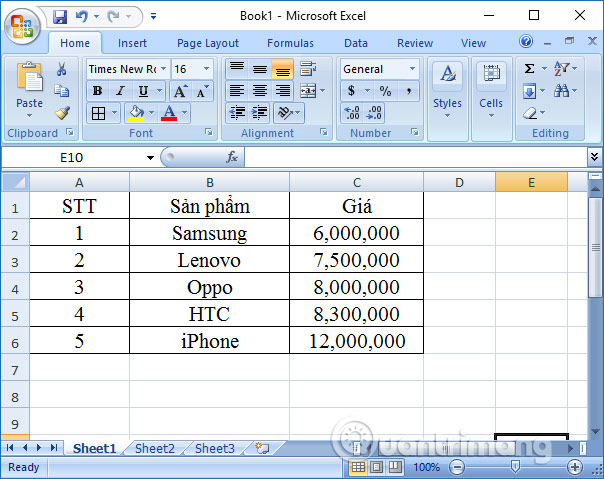
Task: Expand the Cells menu
Action: (491, 115)
